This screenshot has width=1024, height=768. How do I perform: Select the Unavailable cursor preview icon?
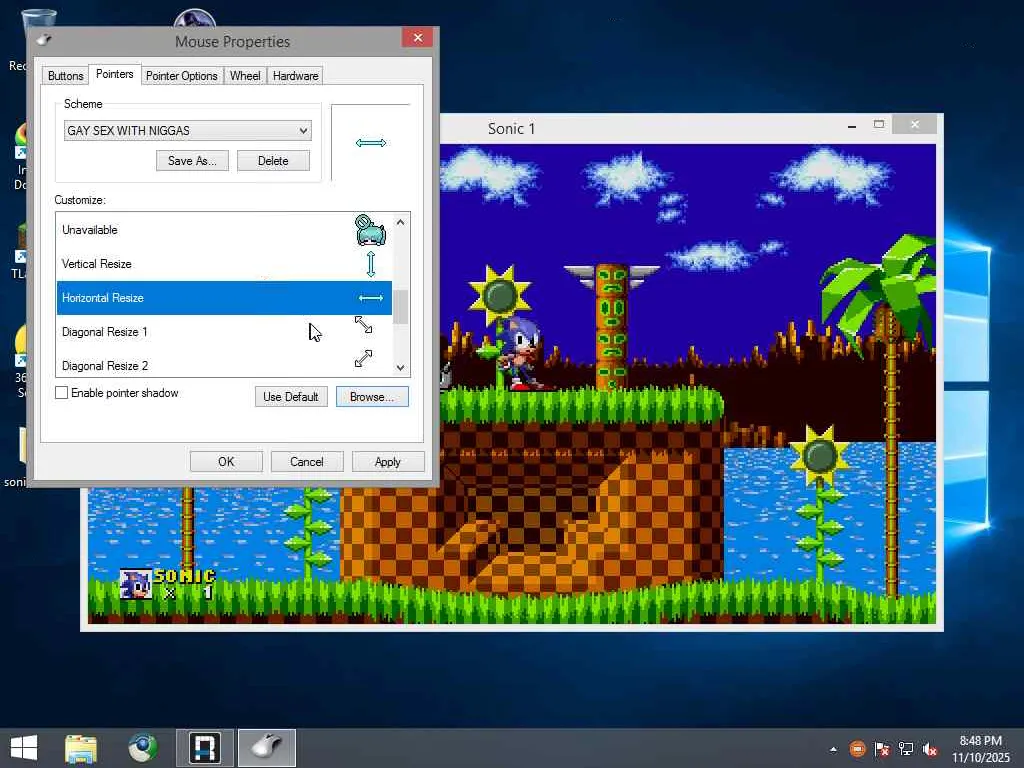tap(370, 230)
